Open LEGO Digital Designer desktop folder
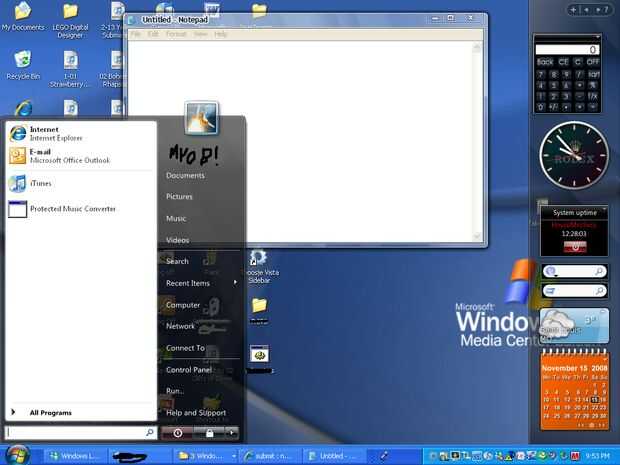This screenshot has width=620, height=465. [70, 20]
